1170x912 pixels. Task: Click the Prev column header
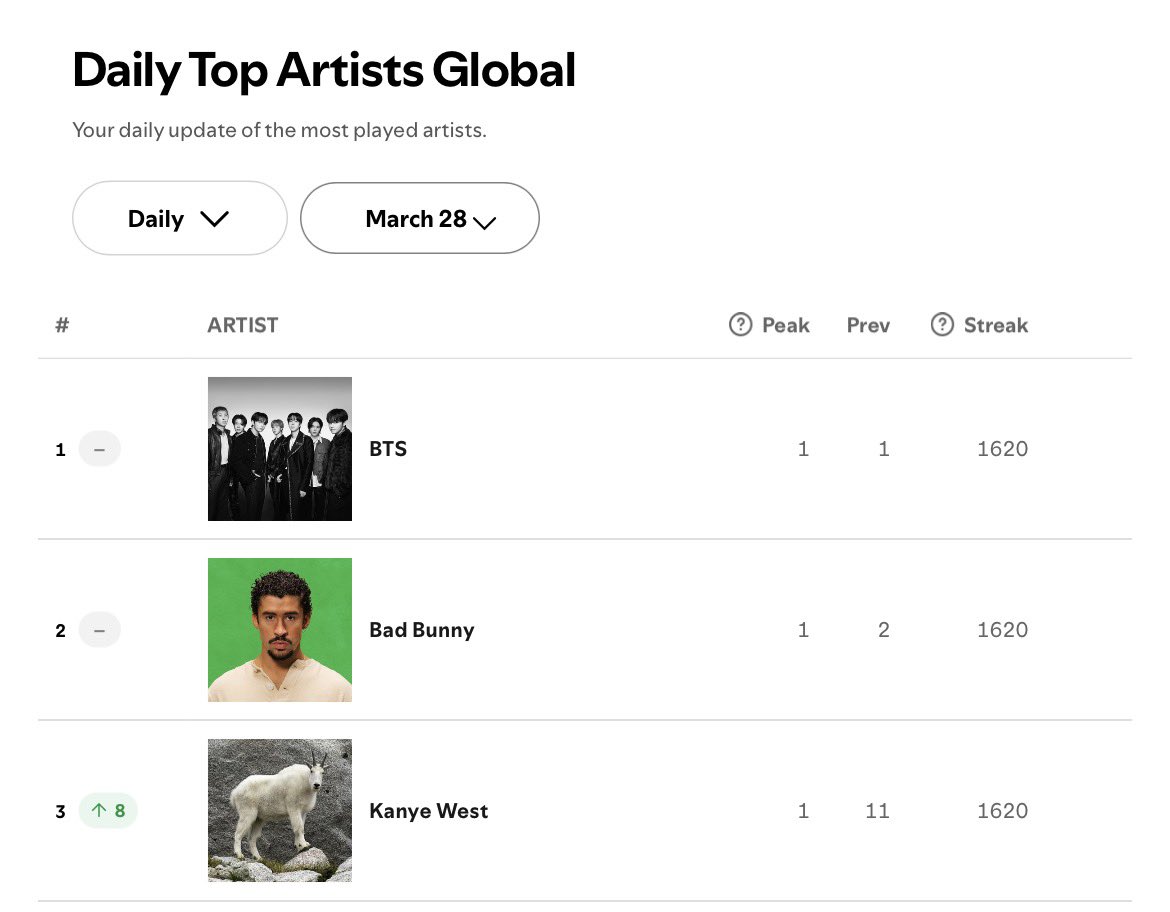[x=868, y=325]
